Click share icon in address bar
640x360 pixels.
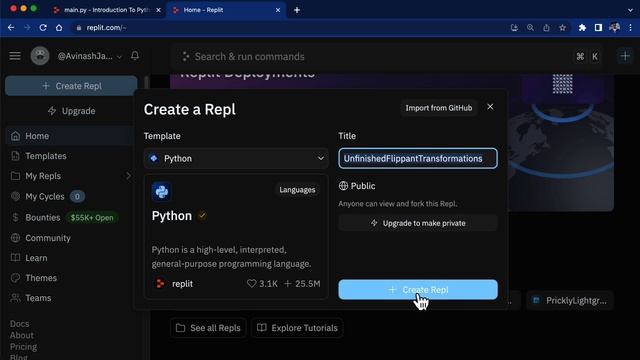click(x=546, y=28)
